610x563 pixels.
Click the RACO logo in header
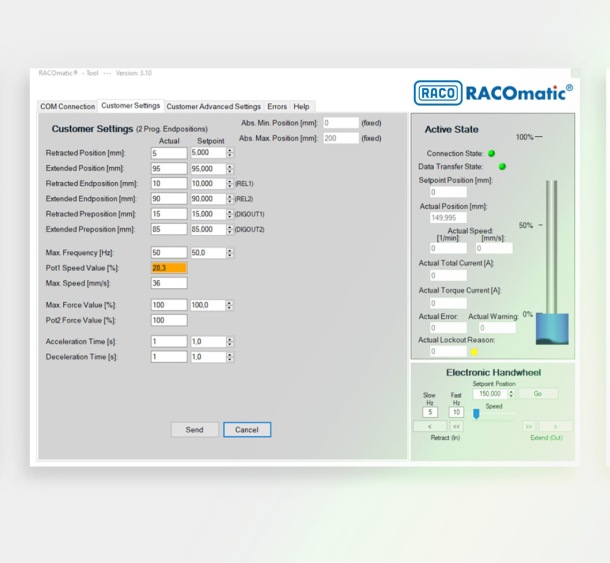[x=437, y=94]
